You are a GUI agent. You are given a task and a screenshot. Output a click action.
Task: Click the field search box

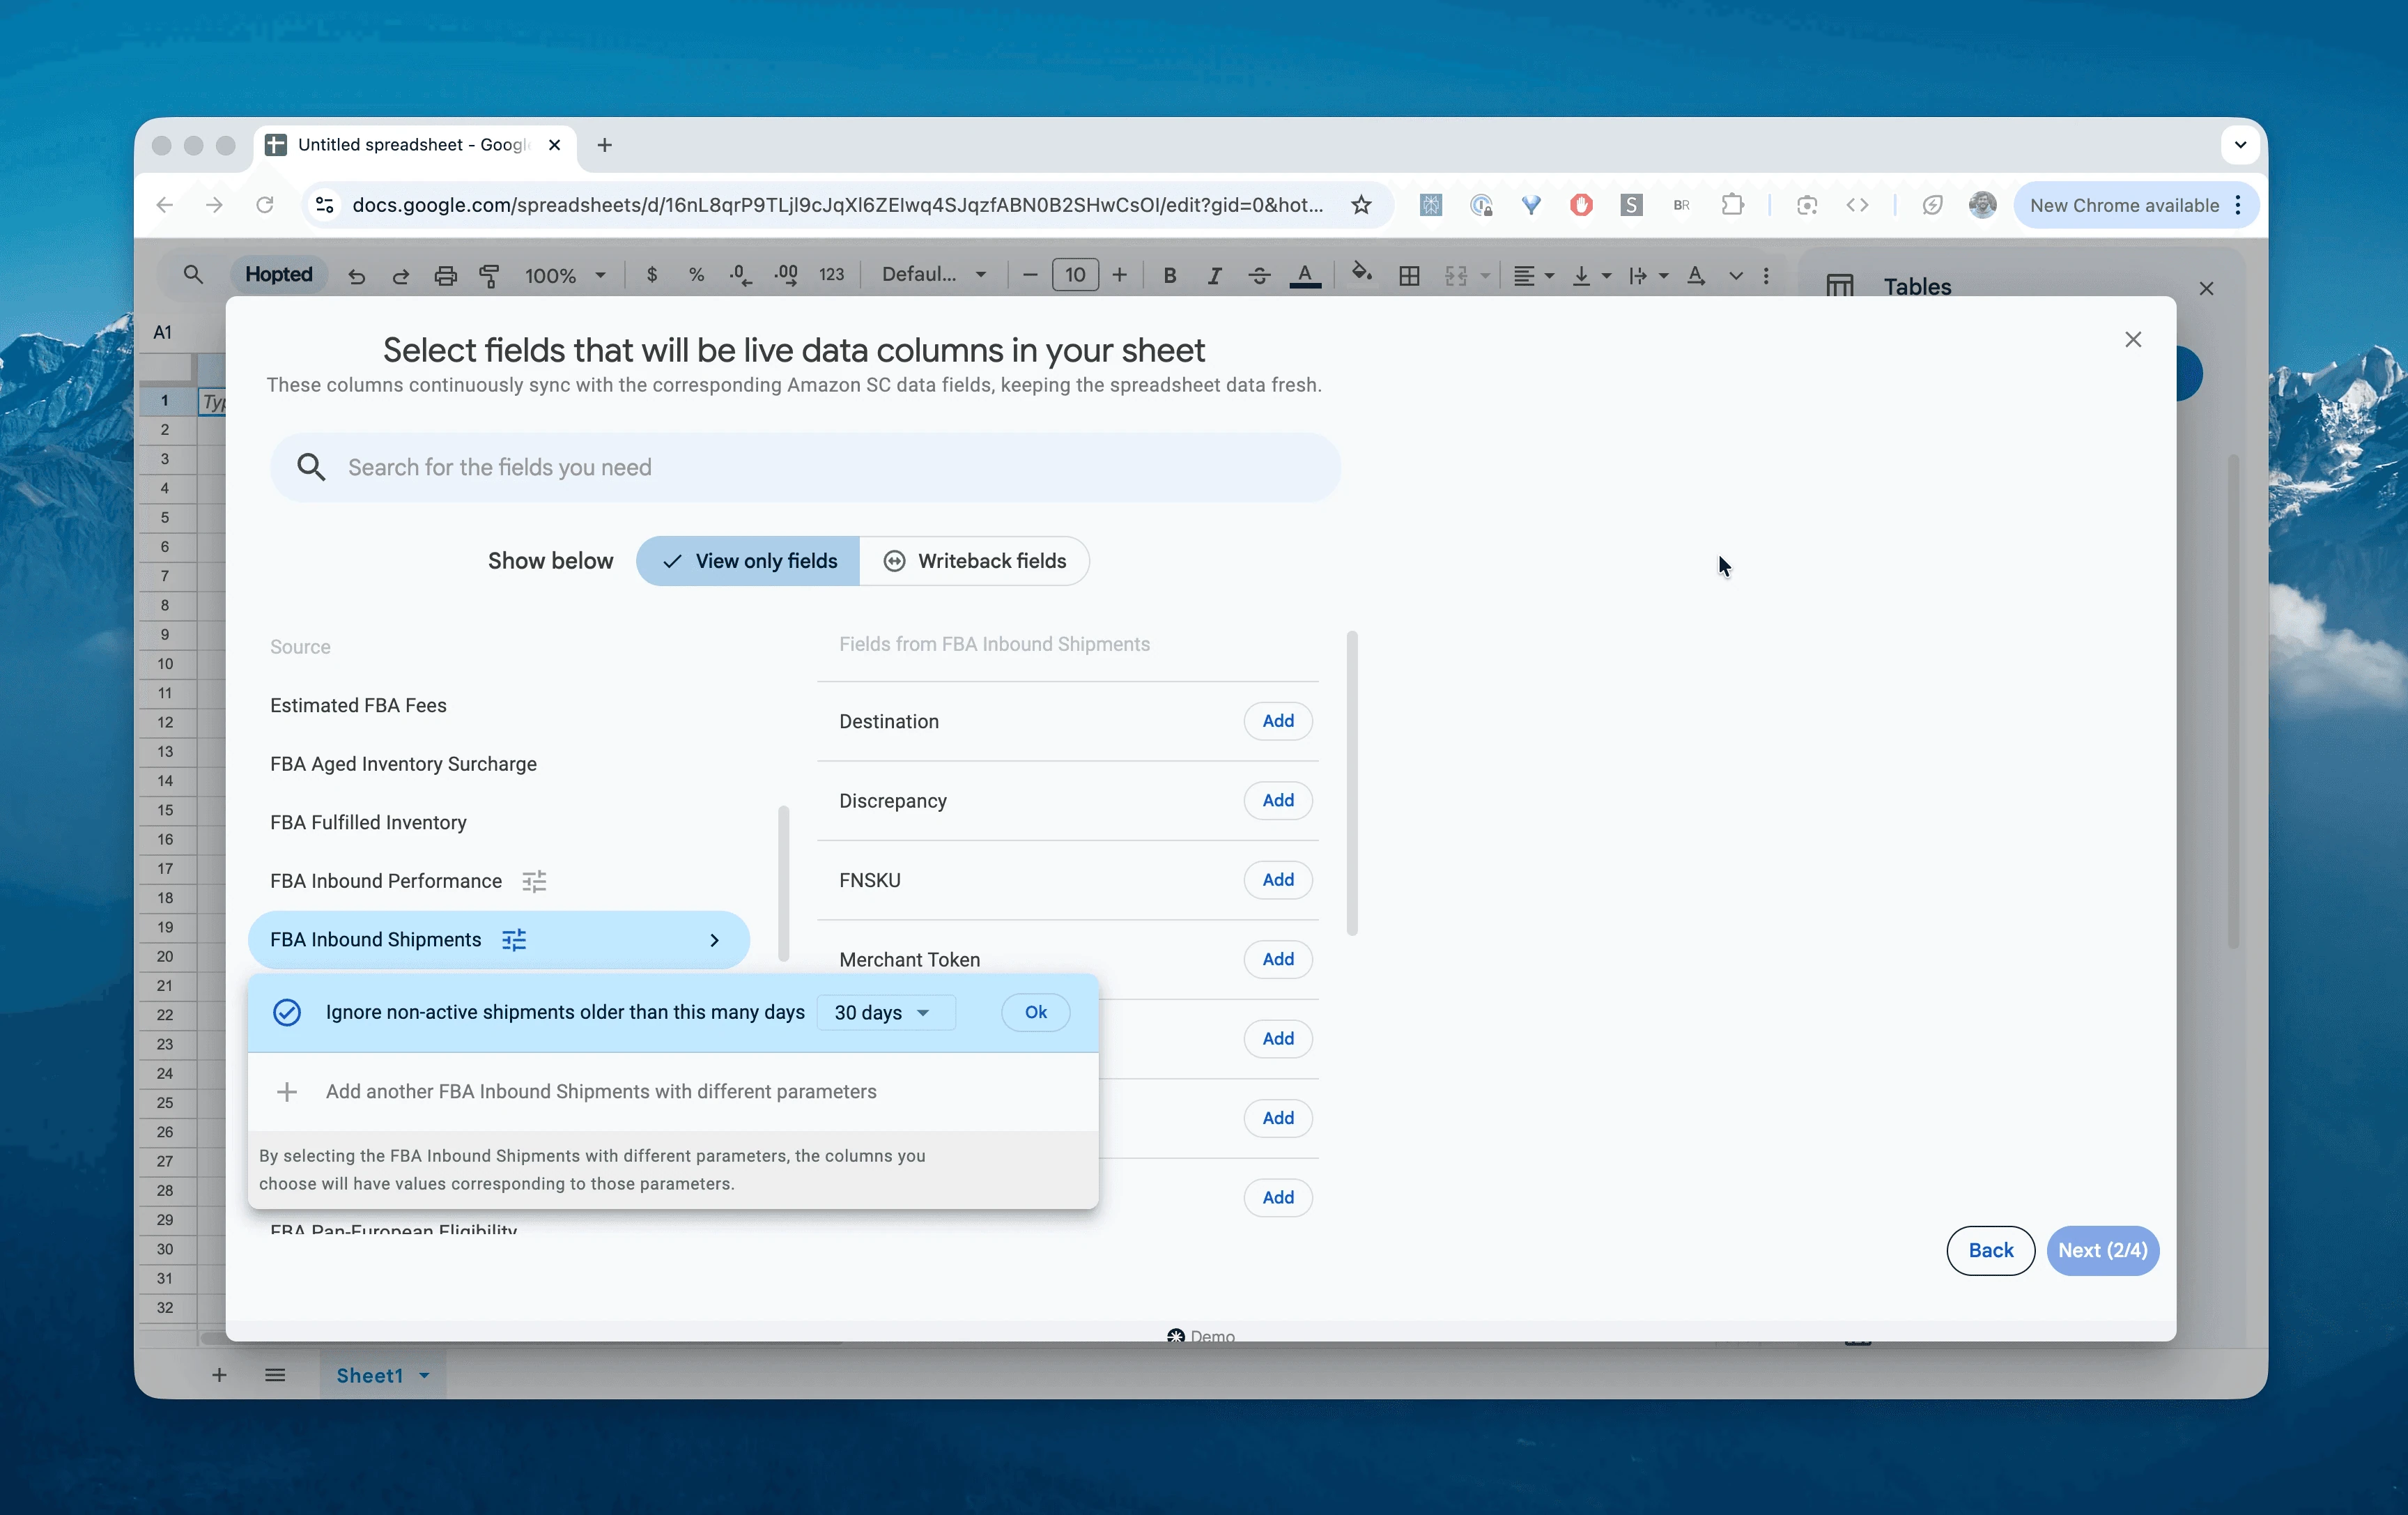click(805, 467)
